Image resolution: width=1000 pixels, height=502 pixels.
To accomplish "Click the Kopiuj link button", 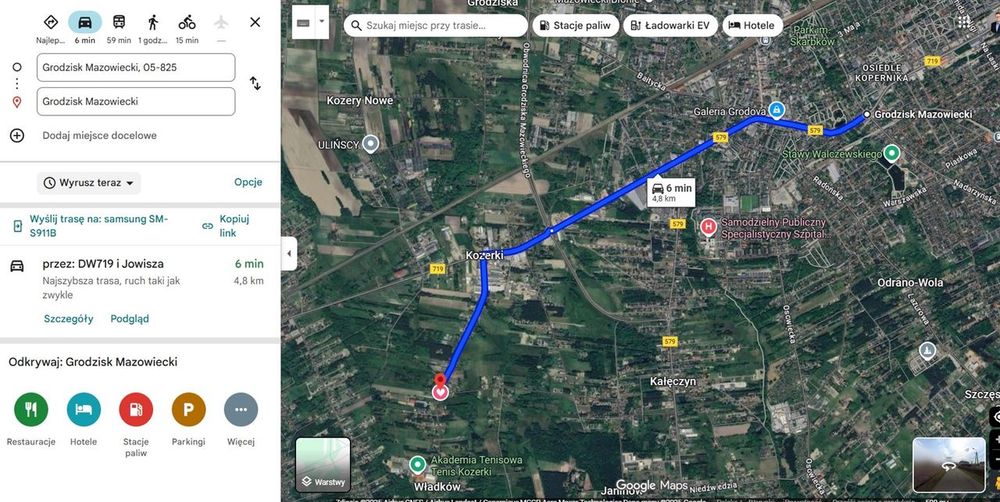I will coord(226,226).
